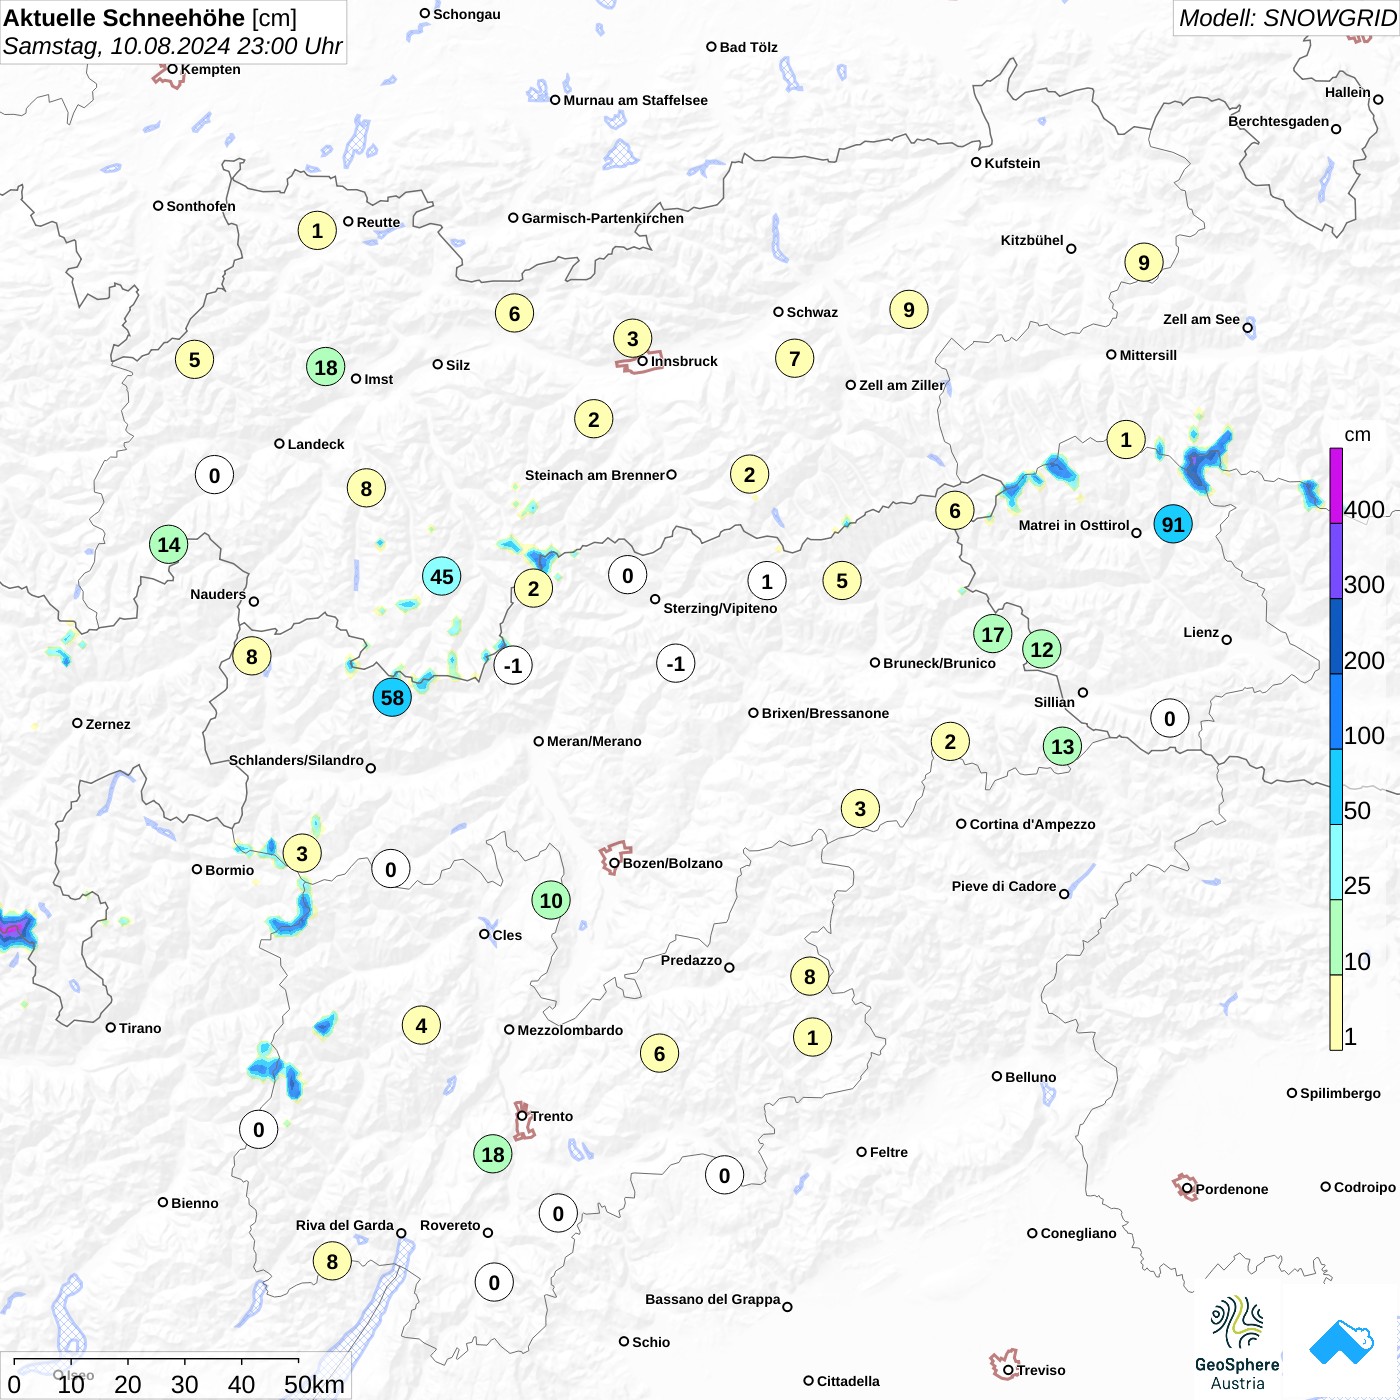This screenshot has width=1400, height=1400.
Task: Click the Zell am See label
Action: [x=1201, y=319]
